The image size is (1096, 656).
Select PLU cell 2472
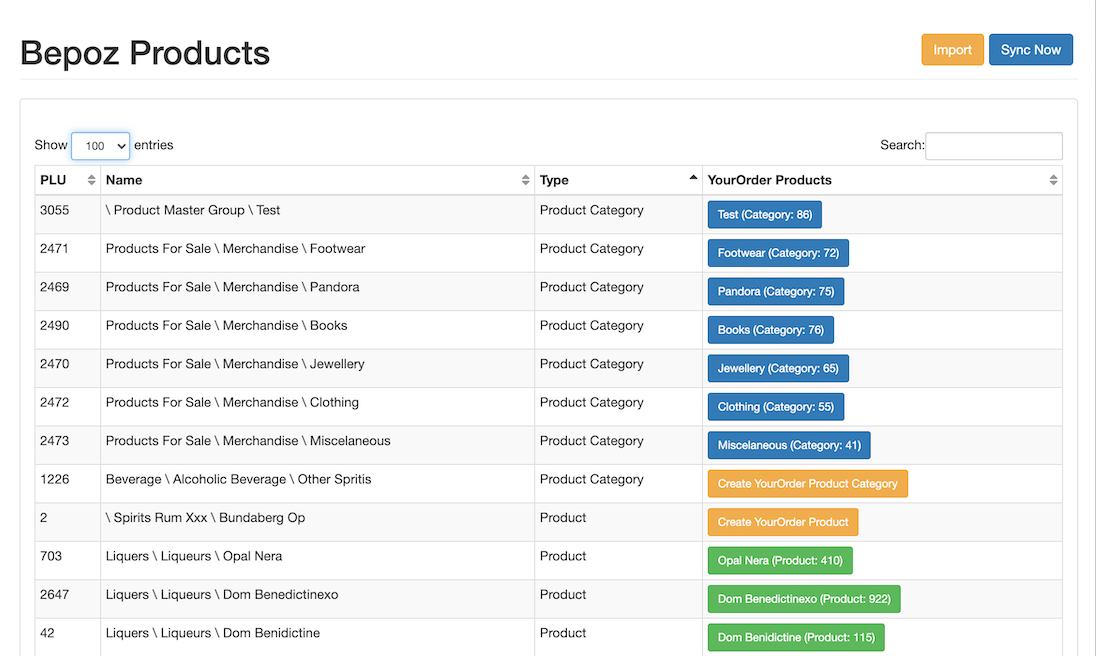pyautogui.click(x=55, y=402)
